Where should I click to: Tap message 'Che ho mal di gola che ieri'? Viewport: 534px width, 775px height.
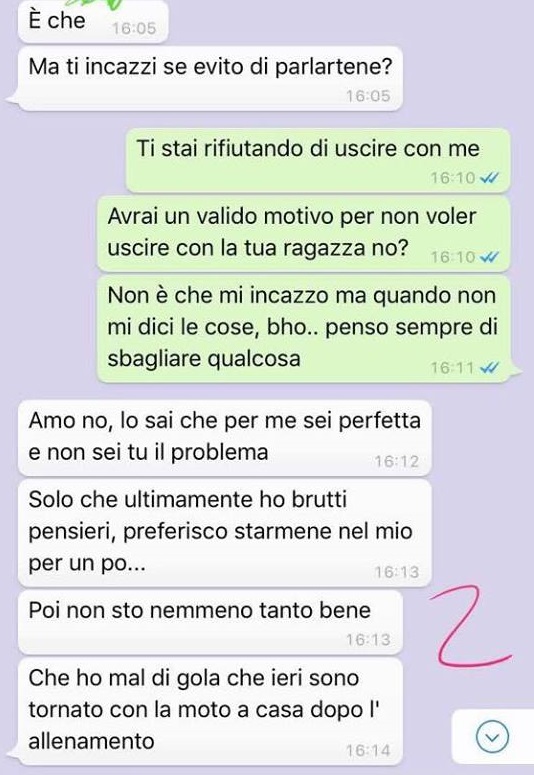tap(210, 712)
